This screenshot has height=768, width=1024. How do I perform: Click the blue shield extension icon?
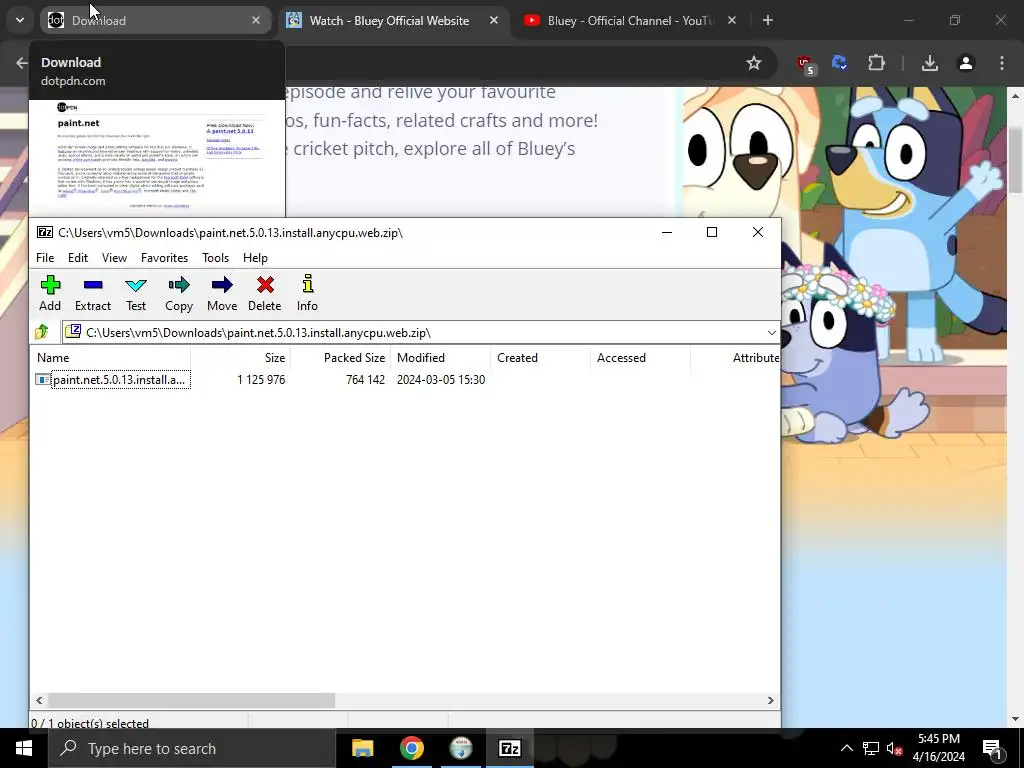tap(839, 63)
